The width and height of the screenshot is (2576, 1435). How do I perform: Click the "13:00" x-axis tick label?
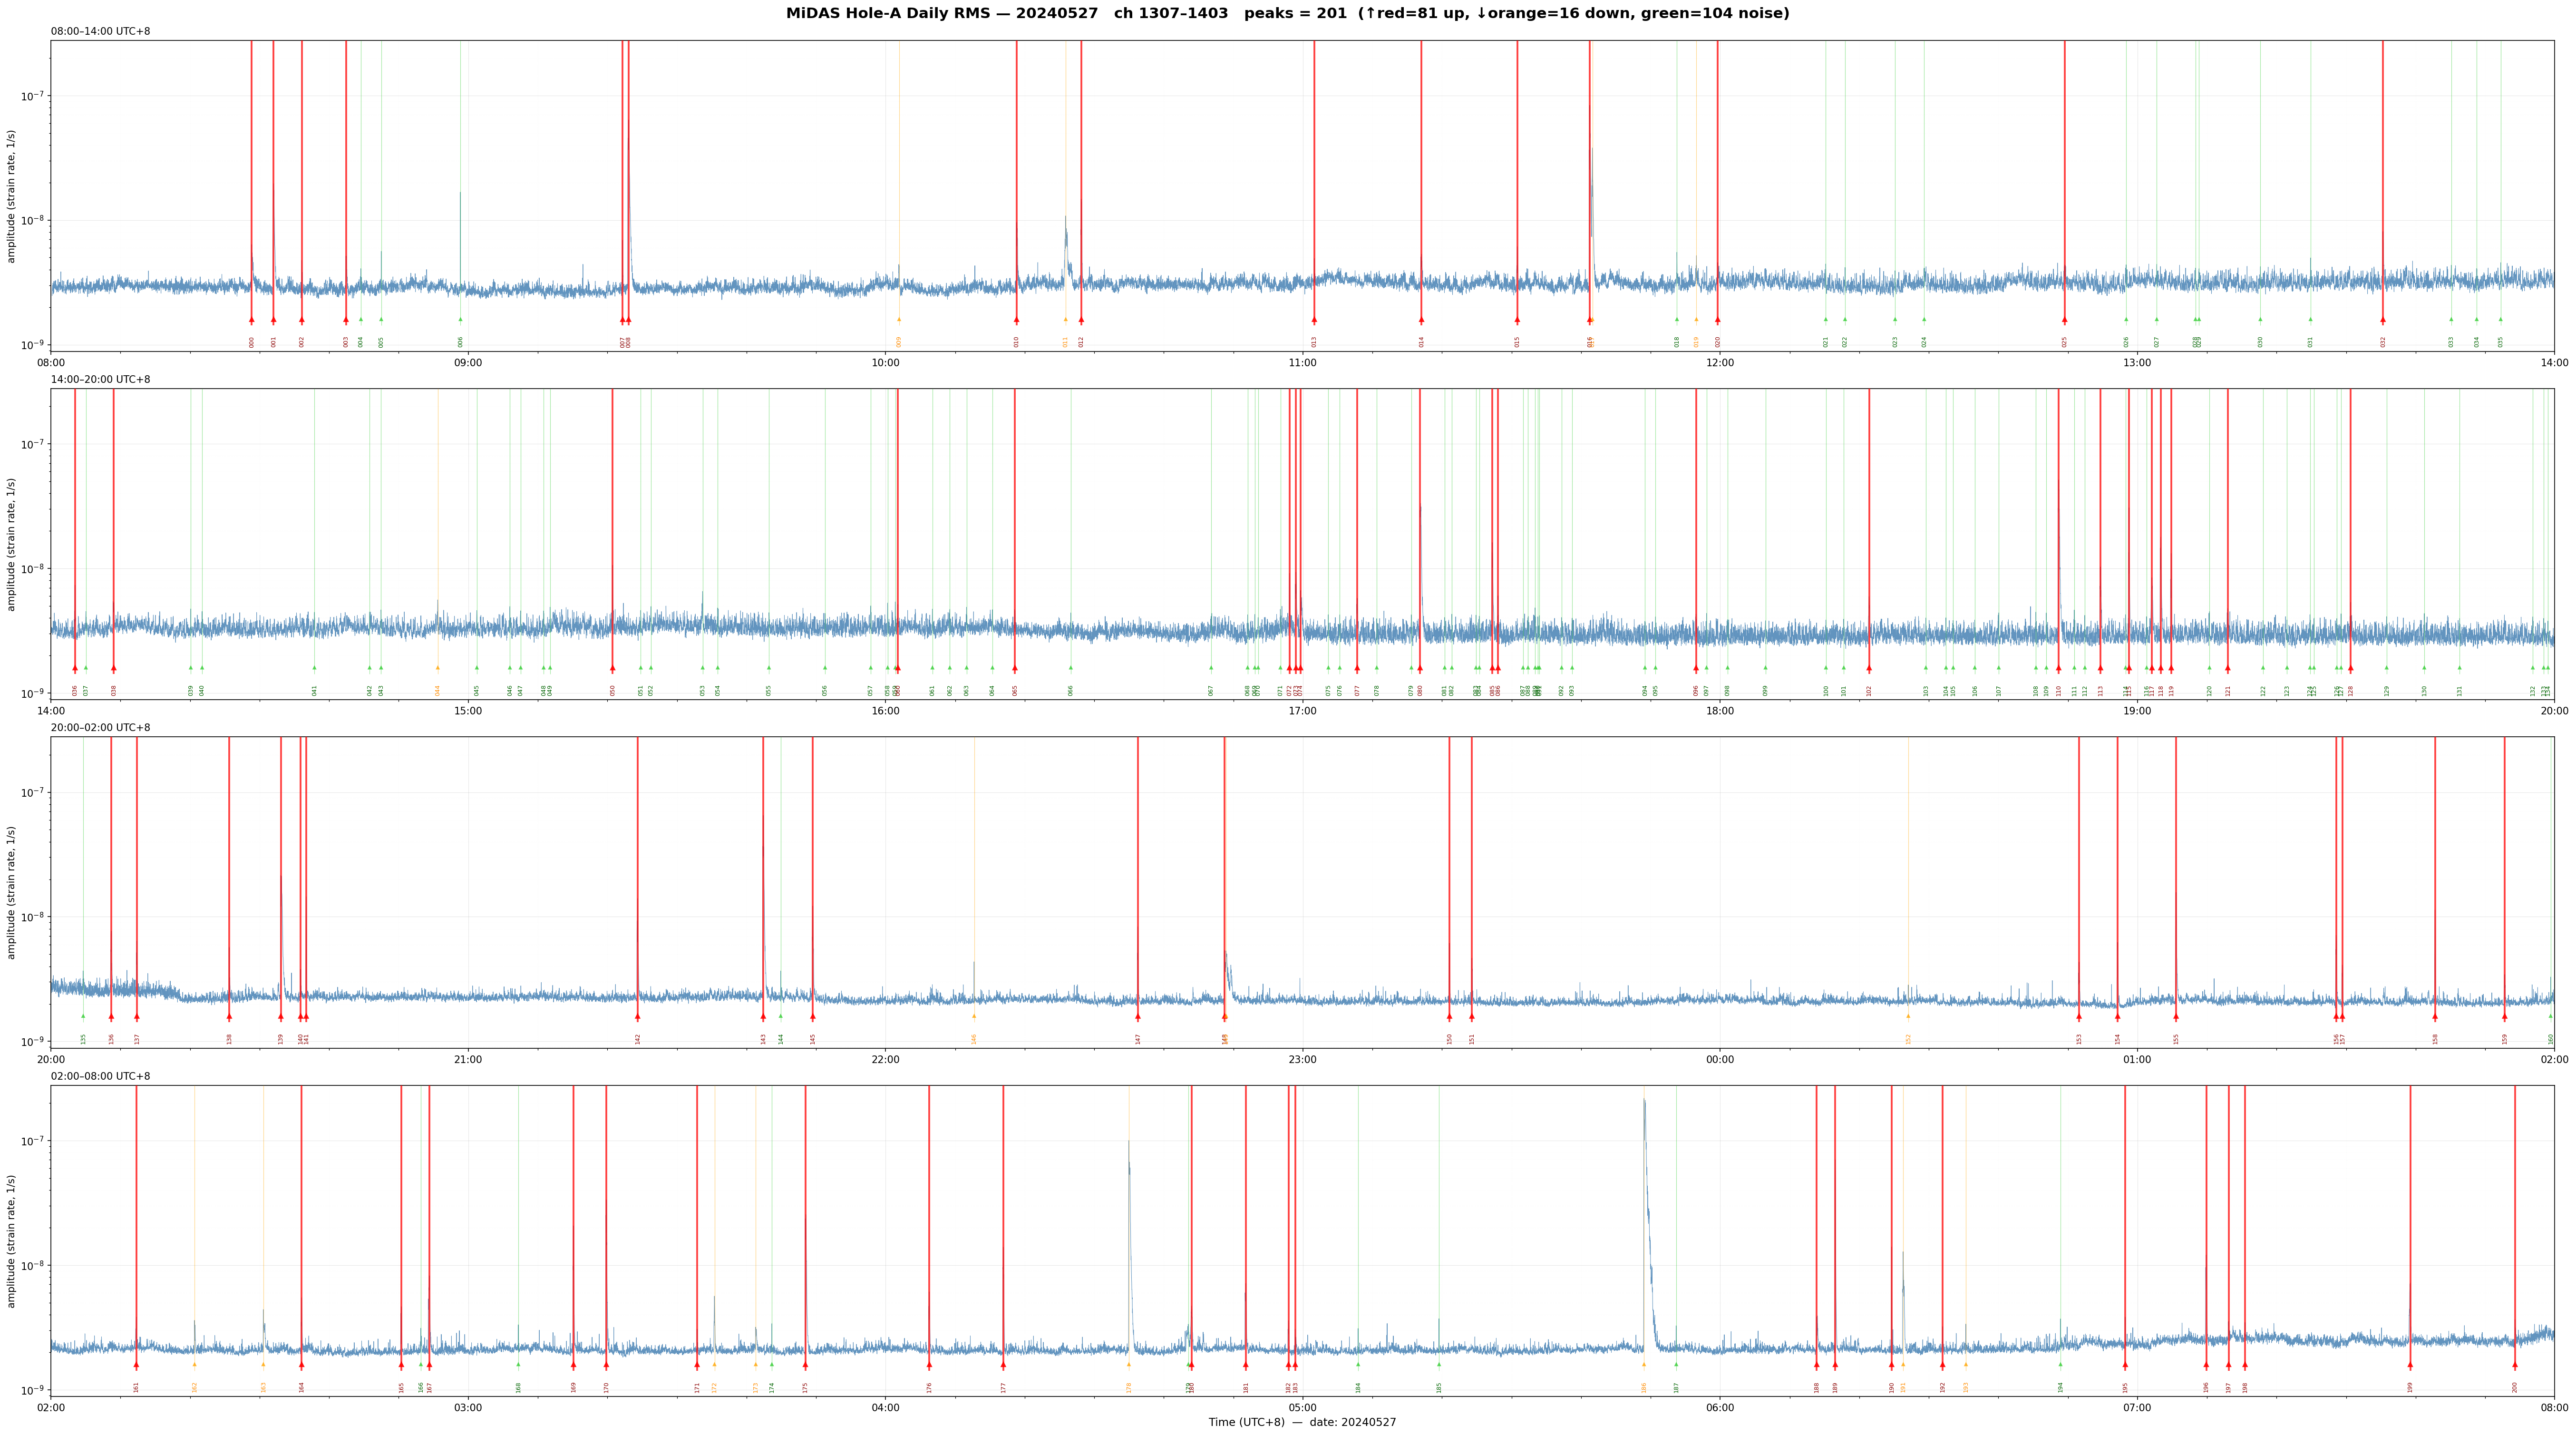[2137, 362]
